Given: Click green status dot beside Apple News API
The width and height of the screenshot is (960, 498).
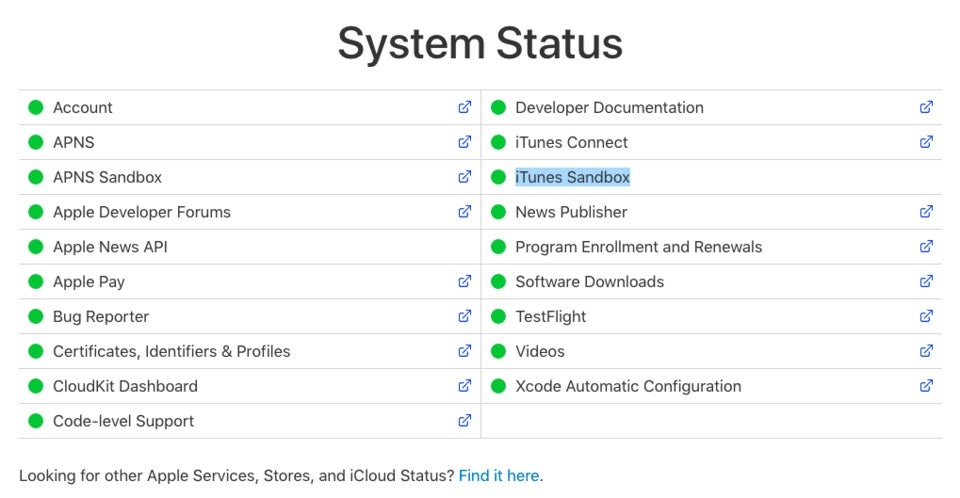Looking at the screenshot, I should tap(36, 247).
